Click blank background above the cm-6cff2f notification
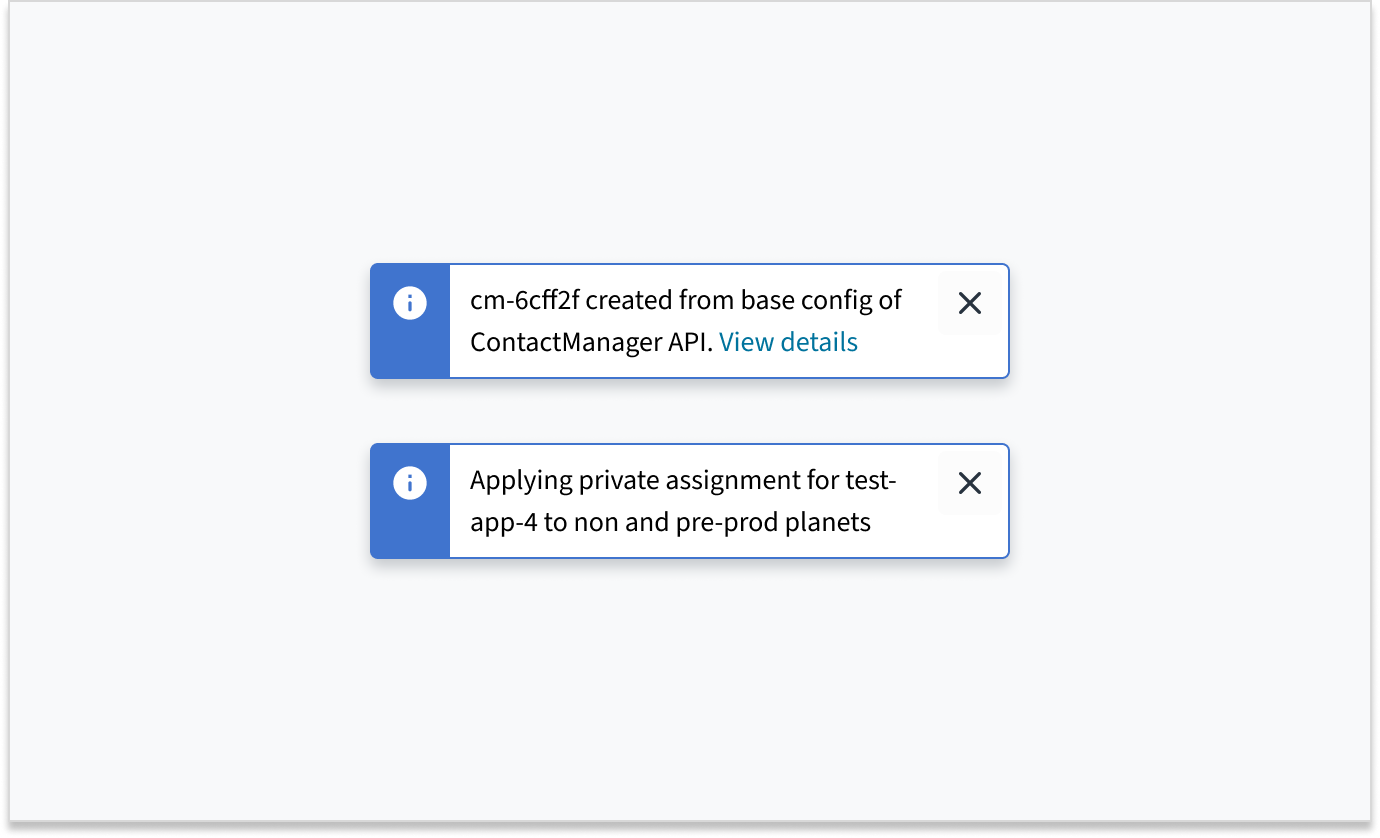 [x=689, y=150]
